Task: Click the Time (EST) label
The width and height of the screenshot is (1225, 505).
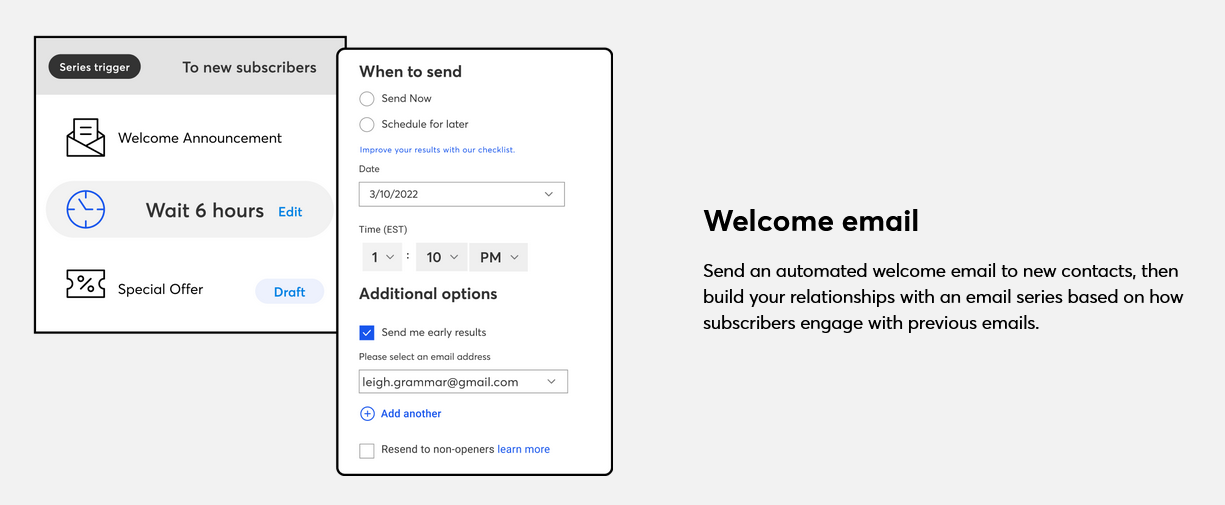Action: (x=383, y=230)
